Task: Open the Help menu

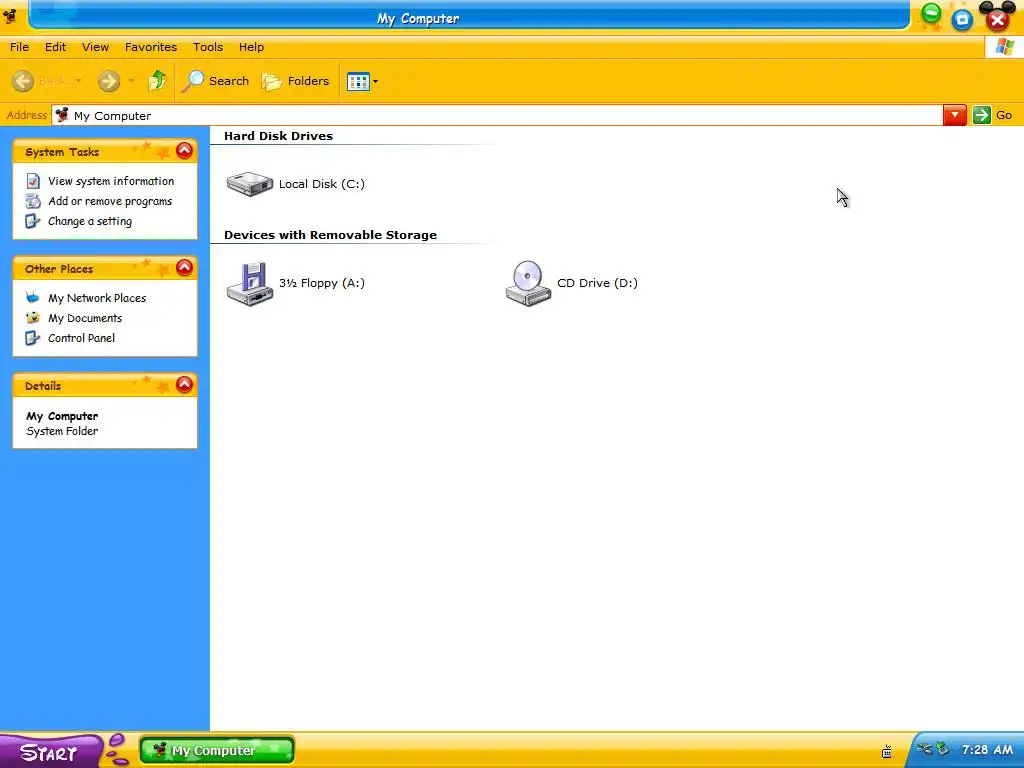Action: [251, 47]
